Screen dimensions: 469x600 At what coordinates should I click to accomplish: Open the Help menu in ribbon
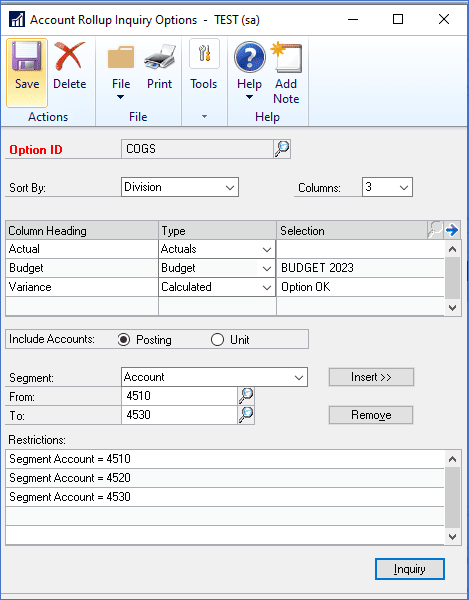[249, 71]
